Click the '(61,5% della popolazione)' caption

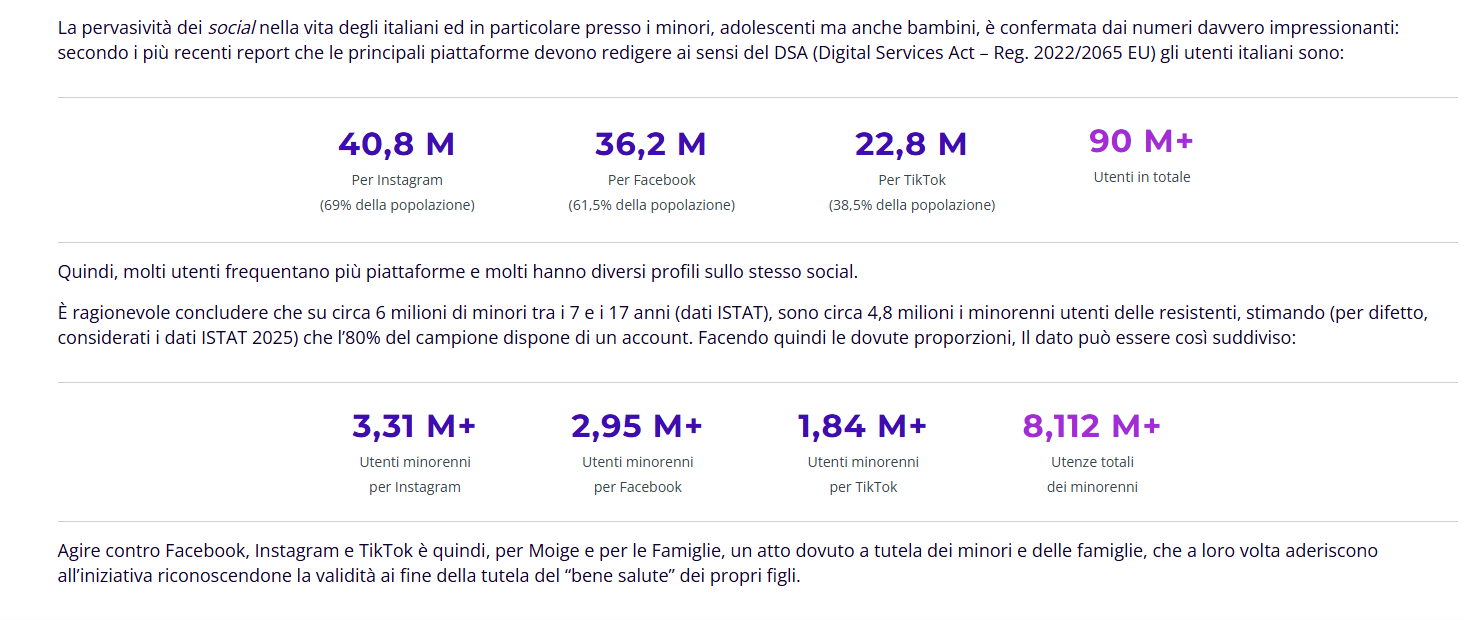point(651,205)
